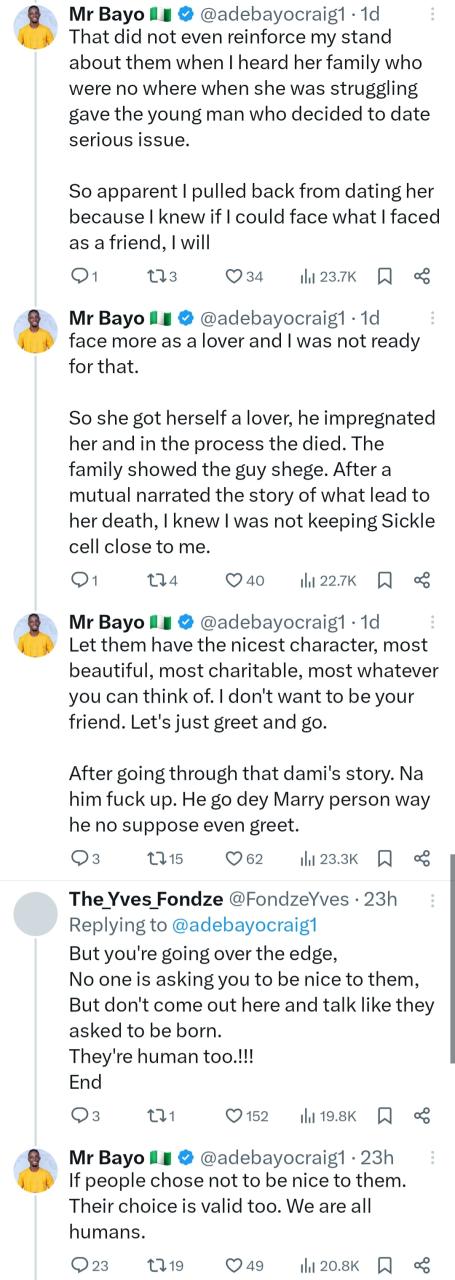Viewport: 455px width, 1280px height.
Task: Bookmark the tweet with 20.8K views
Action: (385, 1265)
